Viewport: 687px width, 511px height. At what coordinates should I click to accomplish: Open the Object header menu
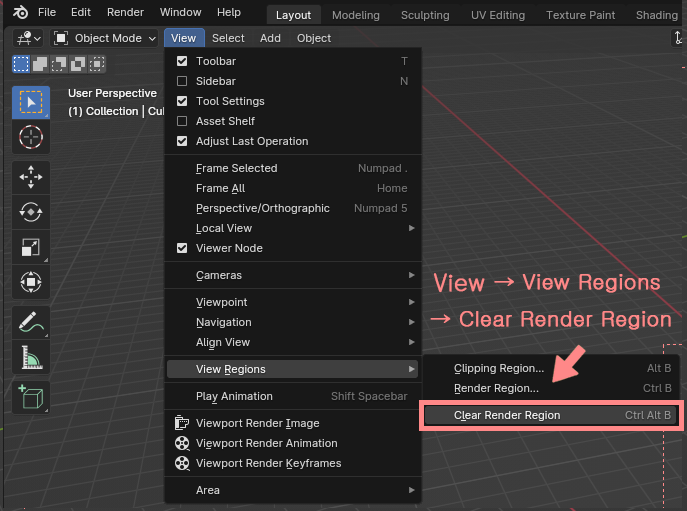[314, 38]
